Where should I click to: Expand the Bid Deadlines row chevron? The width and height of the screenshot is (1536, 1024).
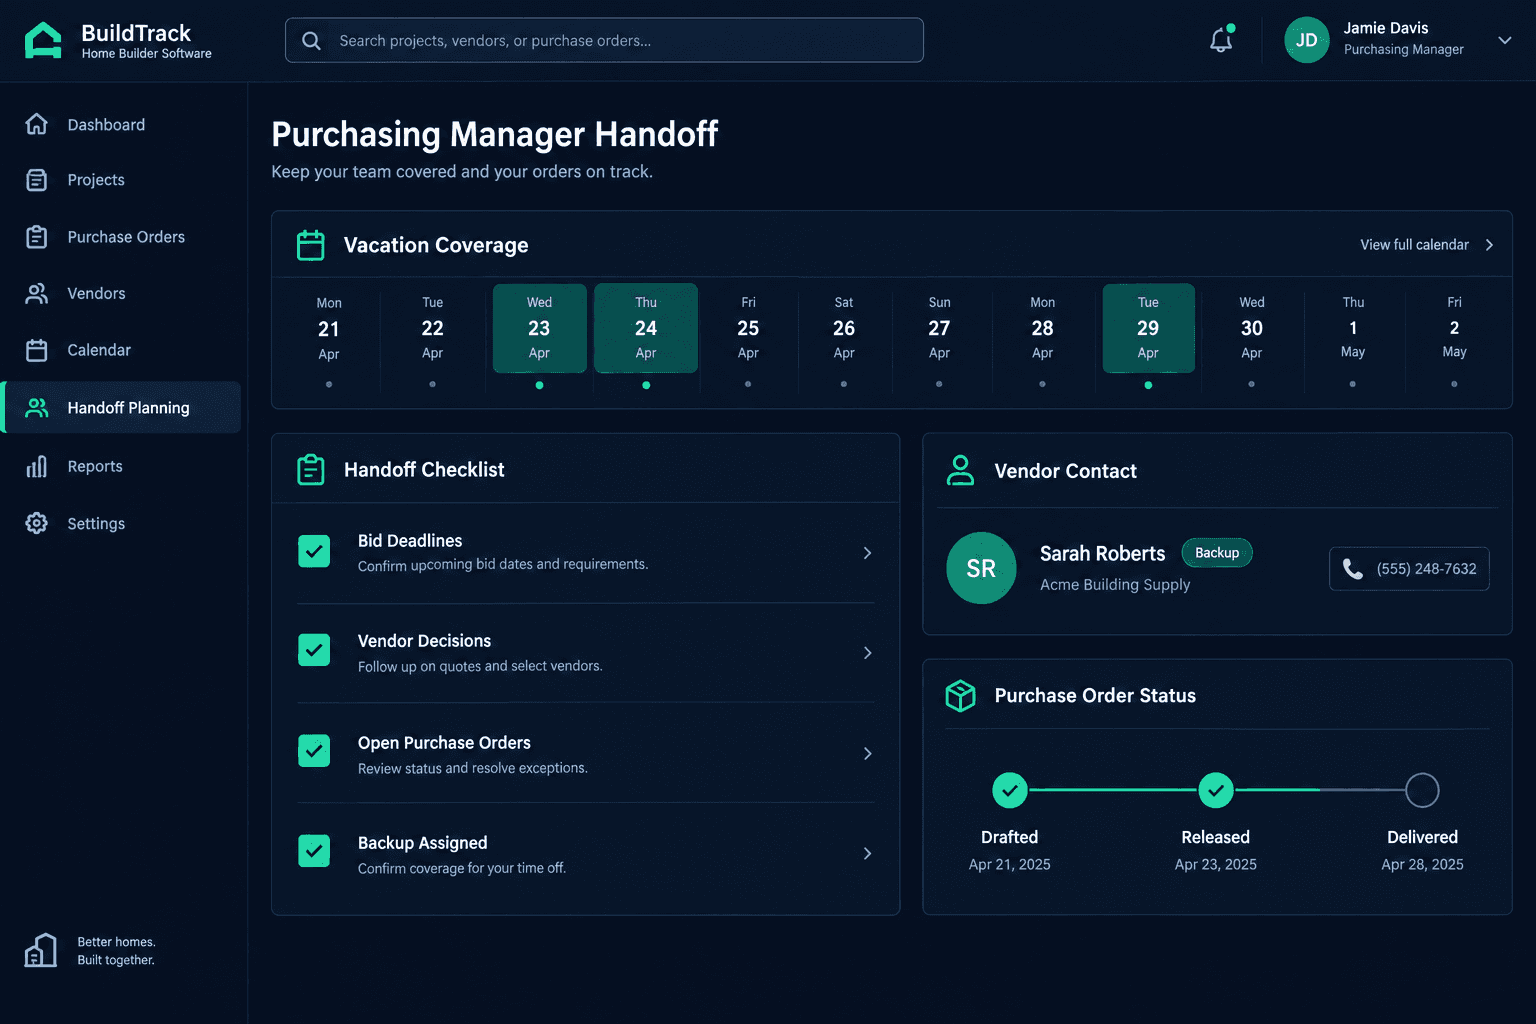[x=867, y=553]
